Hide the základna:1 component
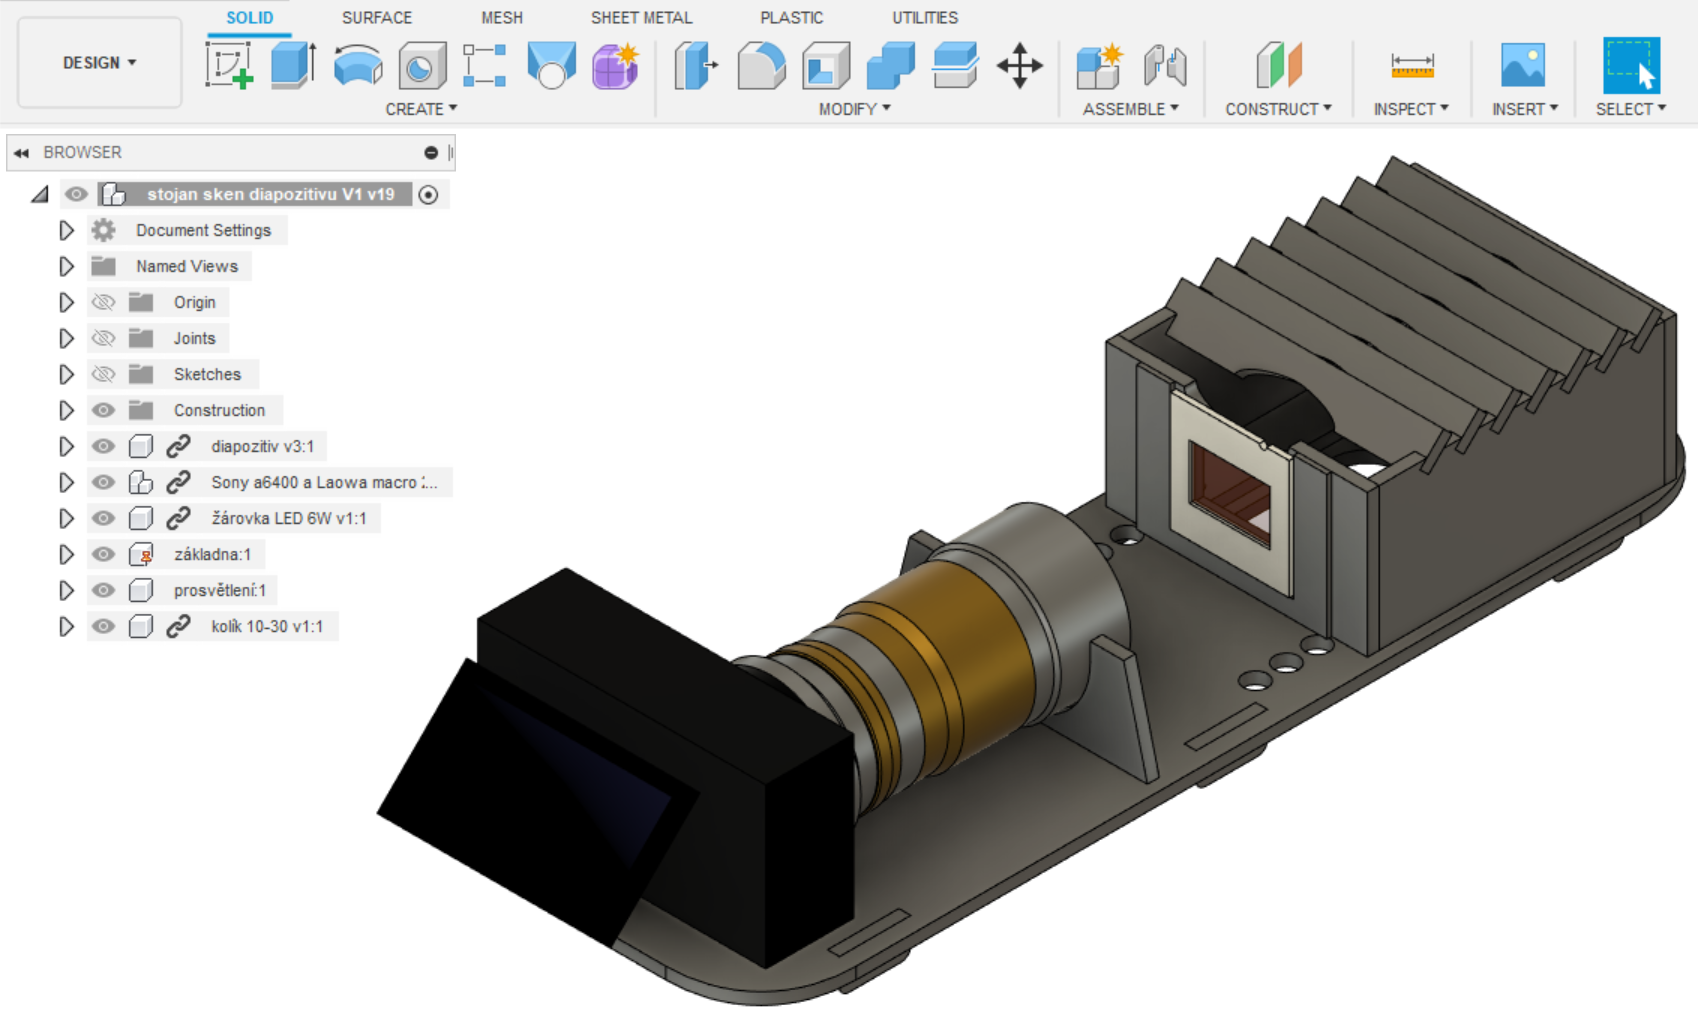 click(103, 554)
